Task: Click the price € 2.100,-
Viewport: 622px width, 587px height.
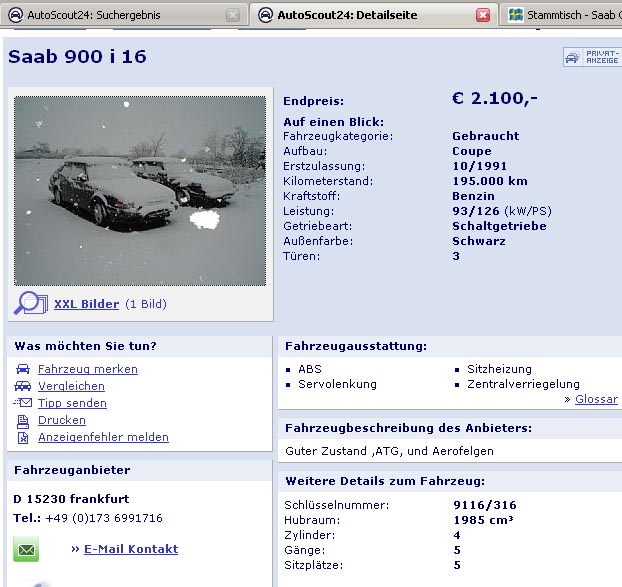Action: [495, 98]
